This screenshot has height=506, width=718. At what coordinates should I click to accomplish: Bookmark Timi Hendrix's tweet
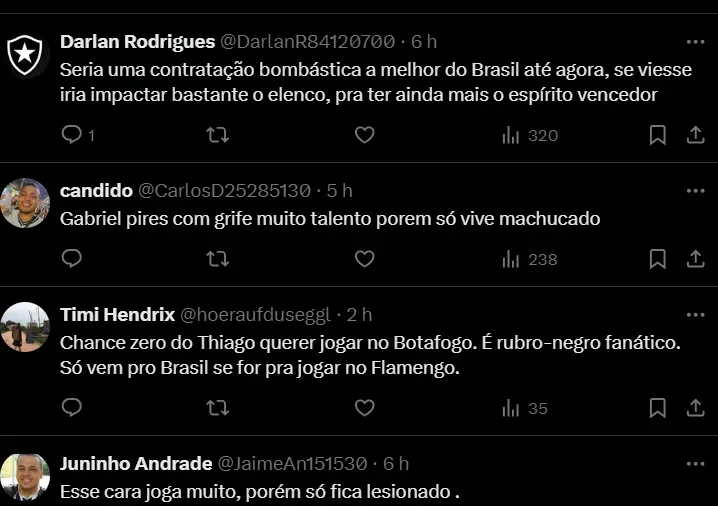(x=657, y=408)
